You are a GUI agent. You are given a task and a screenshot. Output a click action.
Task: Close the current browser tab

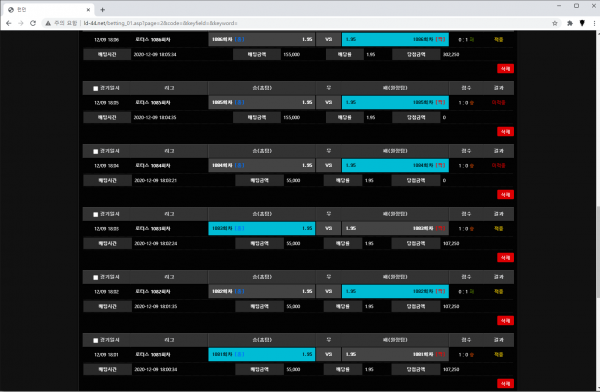click(88, 10)
